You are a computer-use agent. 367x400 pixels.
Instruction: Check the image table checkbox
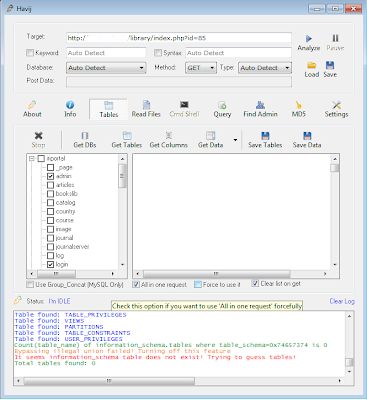point(50,229)
